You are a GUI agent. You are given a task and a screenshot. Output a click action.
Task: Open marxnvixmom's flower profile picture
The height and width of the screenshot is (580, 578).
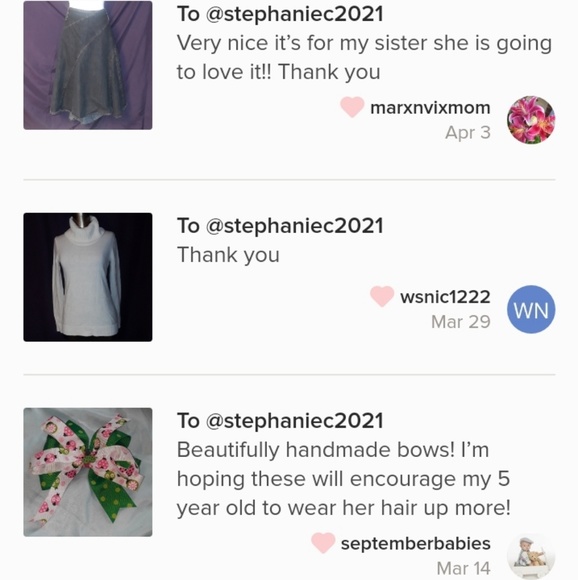(531, 120)
